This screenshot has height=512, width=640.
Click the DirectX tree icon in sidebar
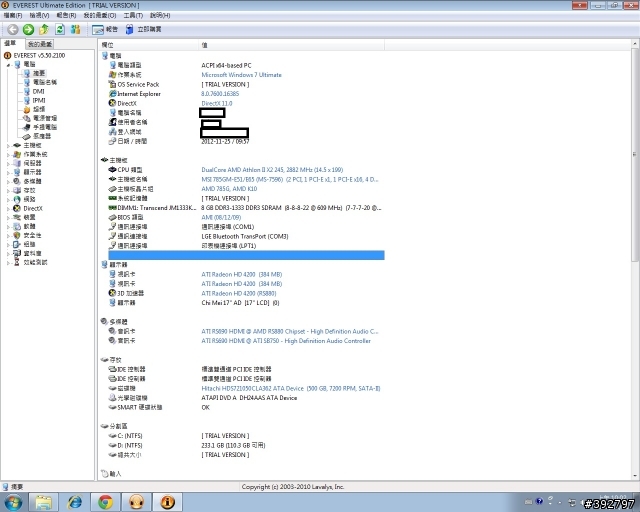click(17, 208)
